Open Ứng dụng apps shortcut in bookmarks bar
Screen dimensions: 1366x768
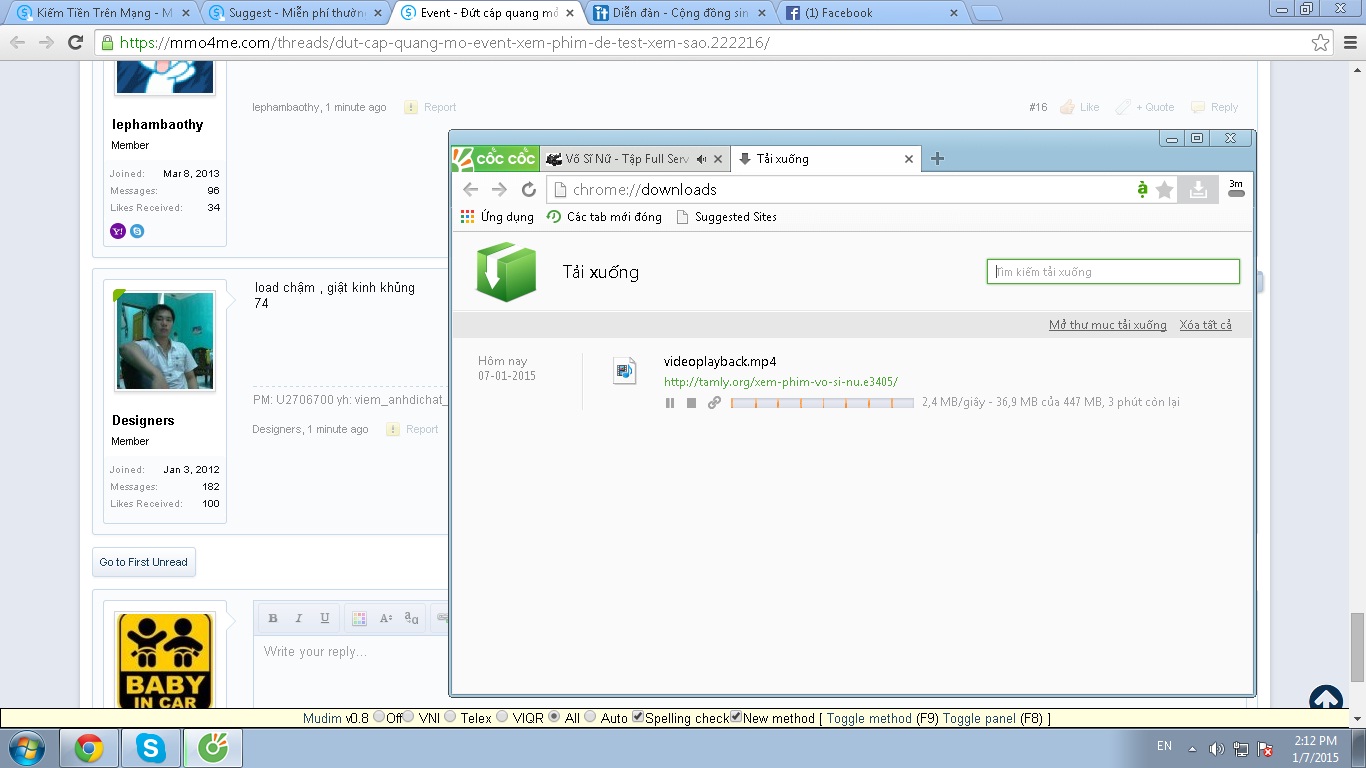pyautogui.click(x=497, y=217)
